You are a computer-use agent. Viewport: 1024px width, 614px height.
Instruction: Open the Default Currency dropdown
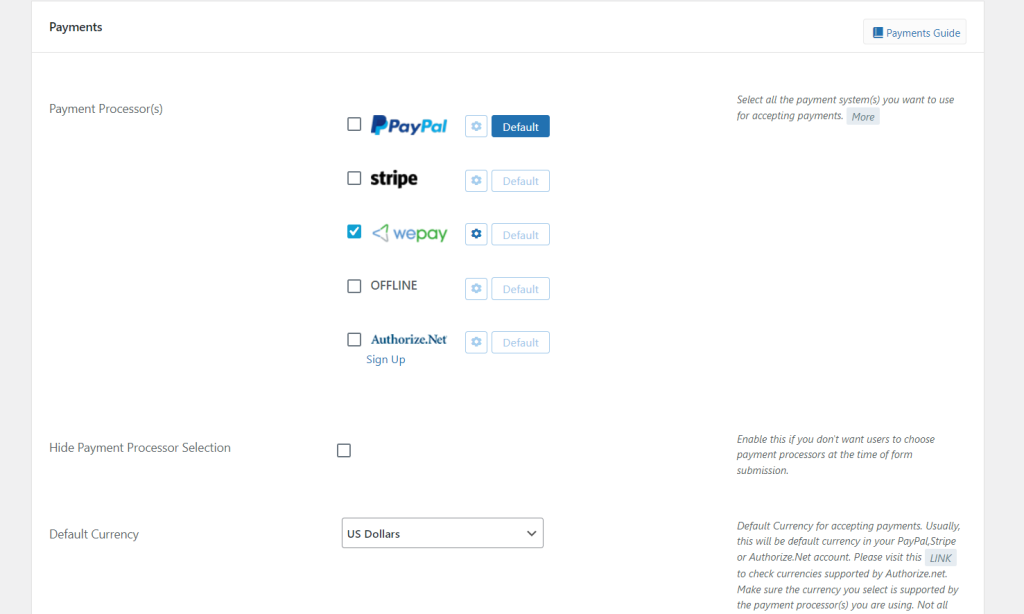point(442,533)
